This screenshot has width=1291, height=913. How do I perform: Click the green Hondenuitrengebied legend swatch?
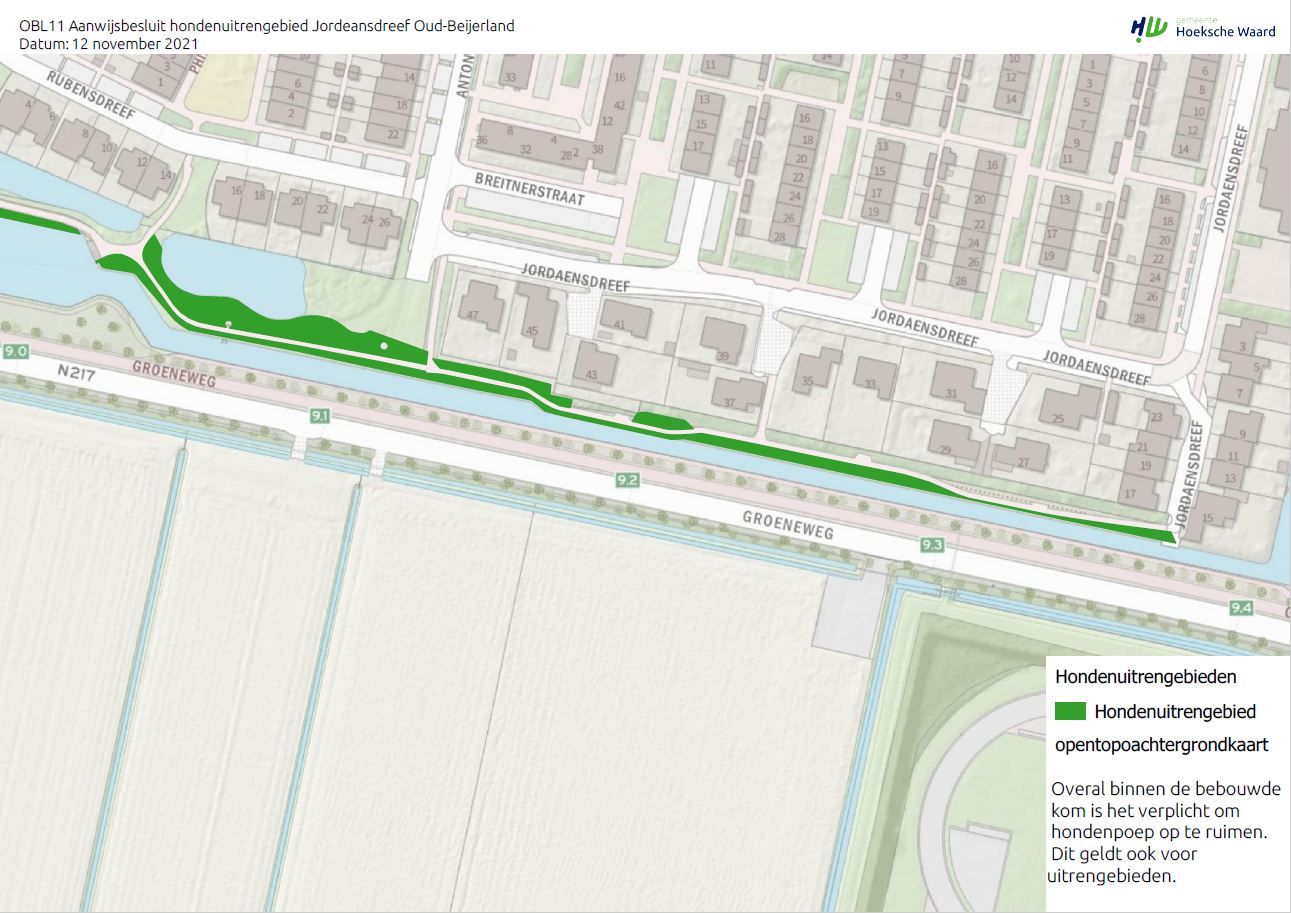click(x=1070, y=712)
